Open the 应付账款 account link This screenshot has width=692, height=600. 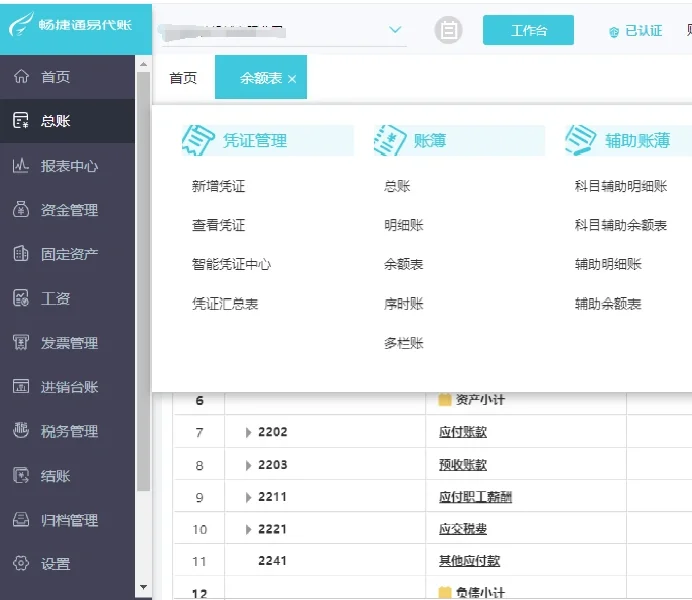coord(463,432)
